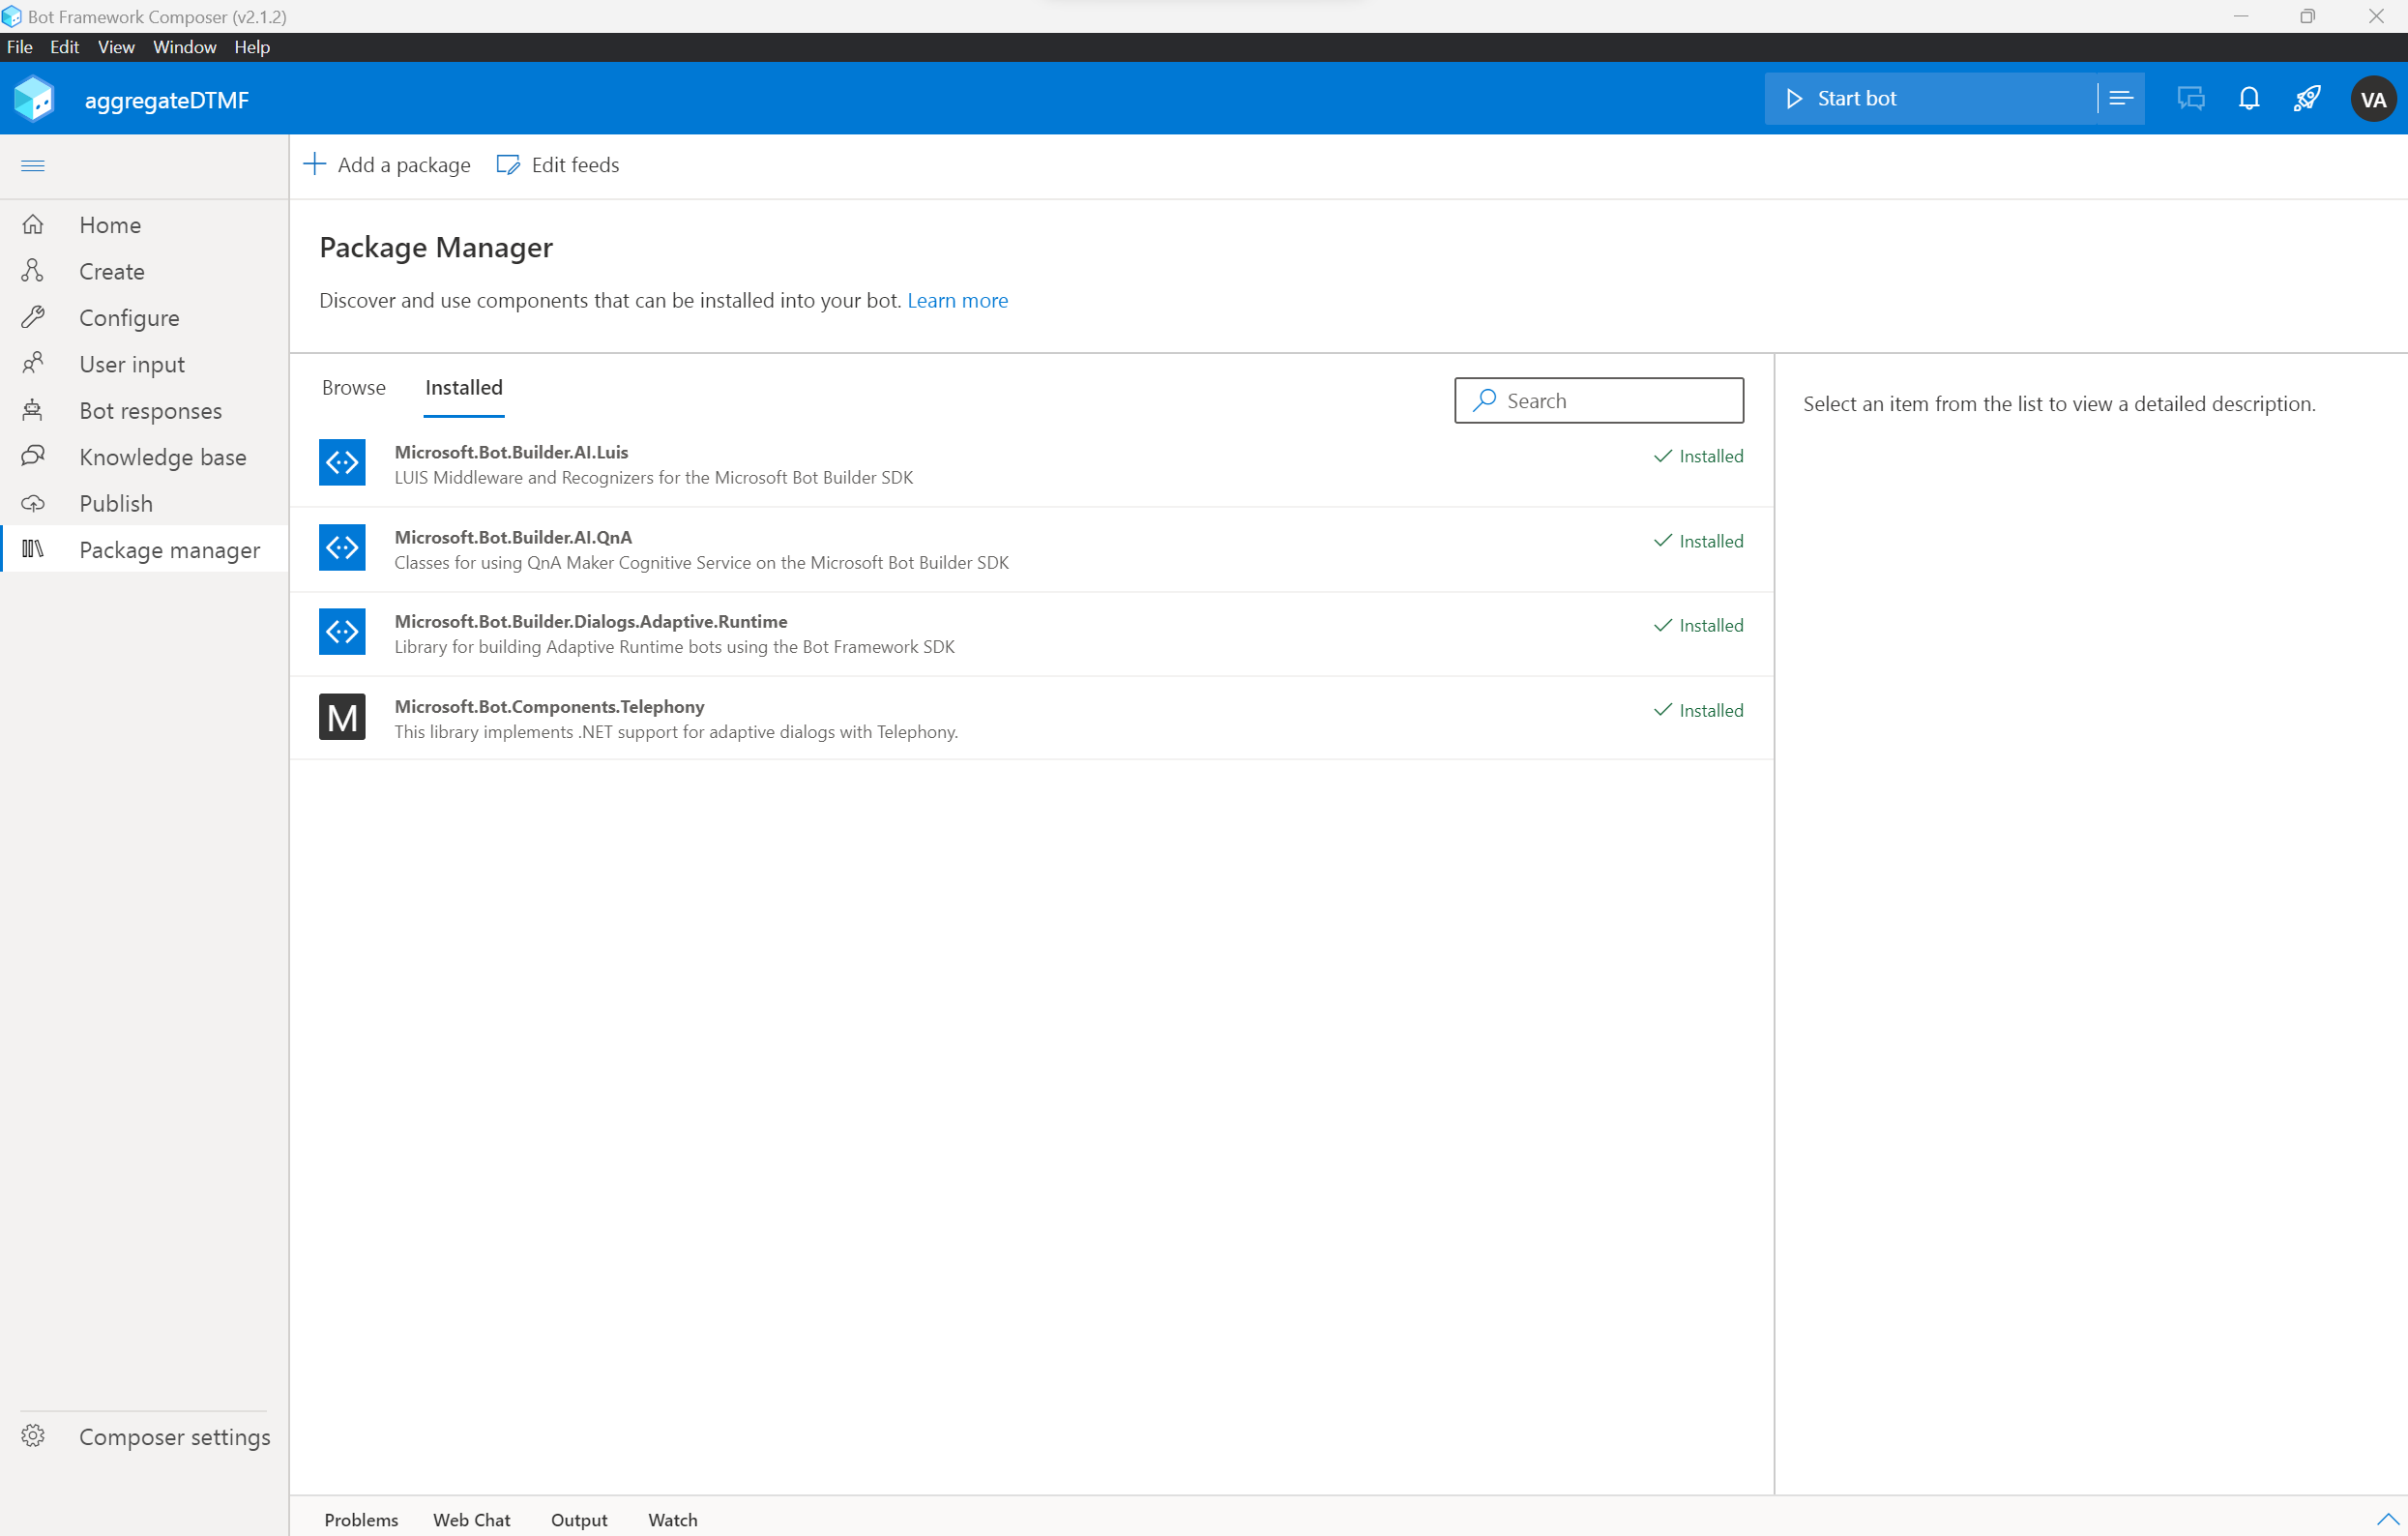Open the Bot responses robot icon

pos(33,410)
